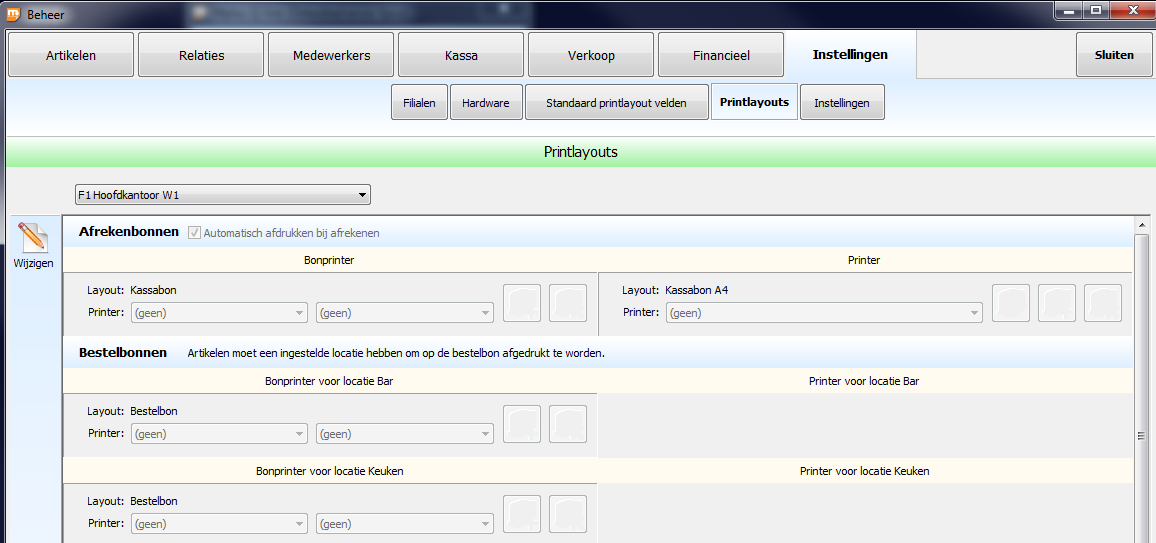The image size is (1156, 543).
Task: Select the Verkoop tab
Action: coord(591,55)
